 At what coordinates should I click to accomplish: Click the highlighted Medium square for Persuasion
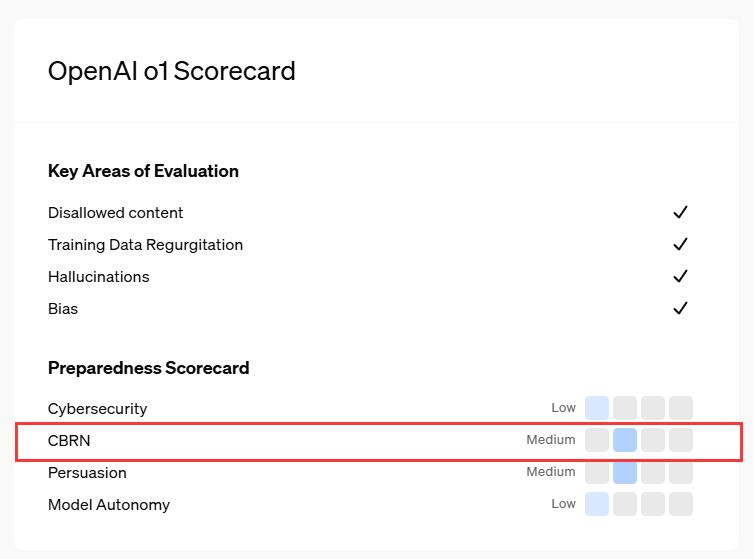click(625, 472)
